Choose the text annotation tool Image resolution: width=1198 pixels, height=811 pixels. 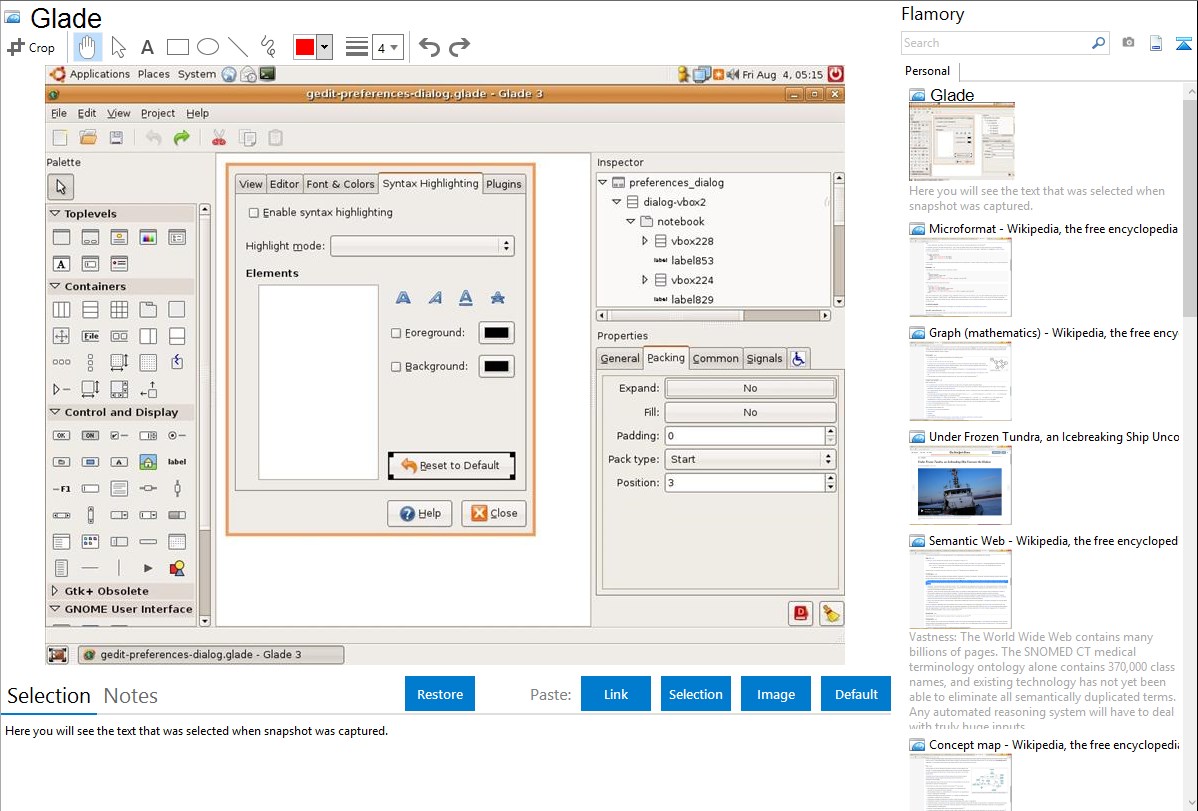(147, 47)
